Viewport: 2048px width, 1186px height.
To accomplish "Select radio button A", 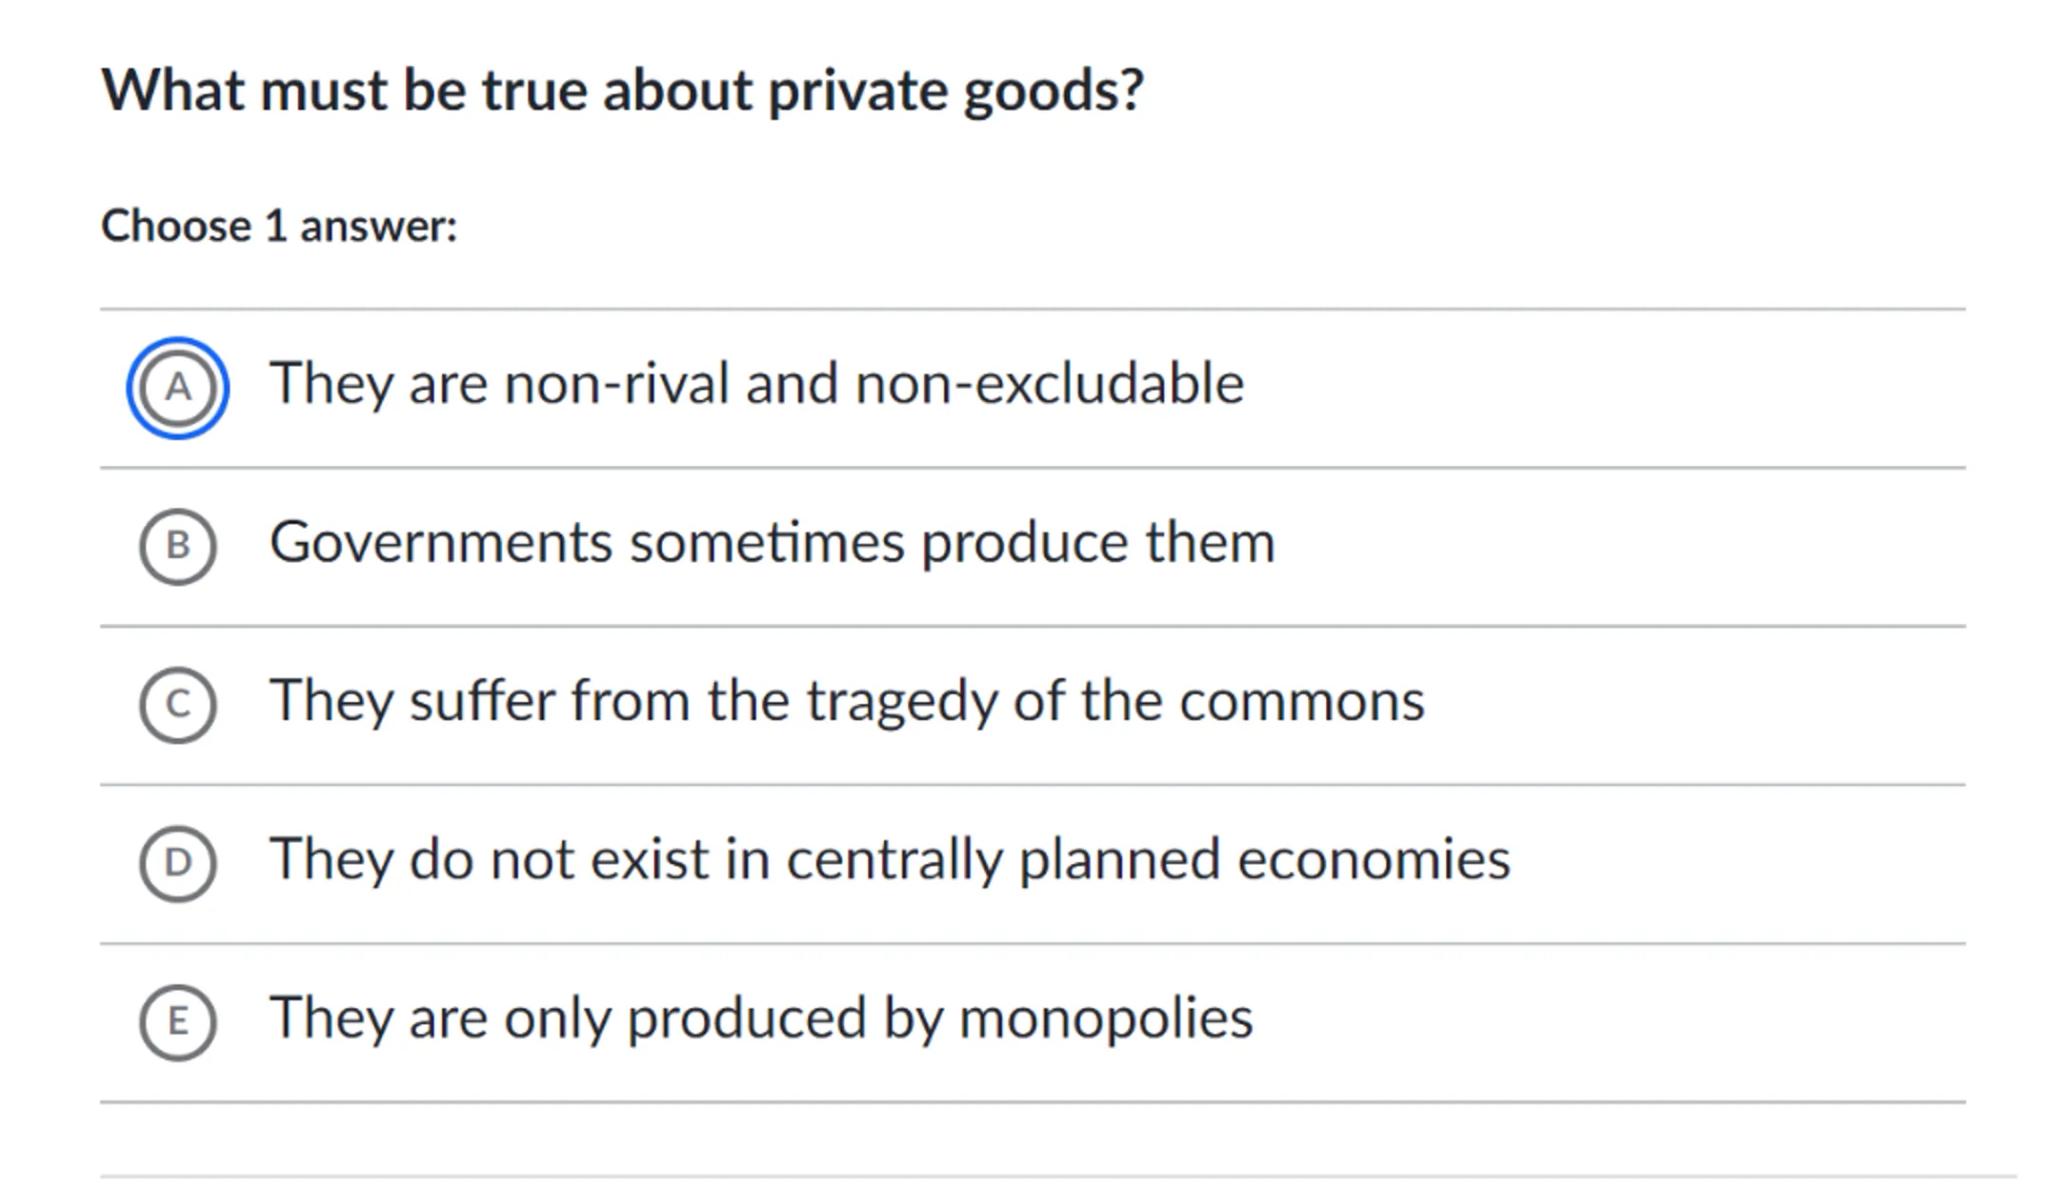I will point(177,387).
